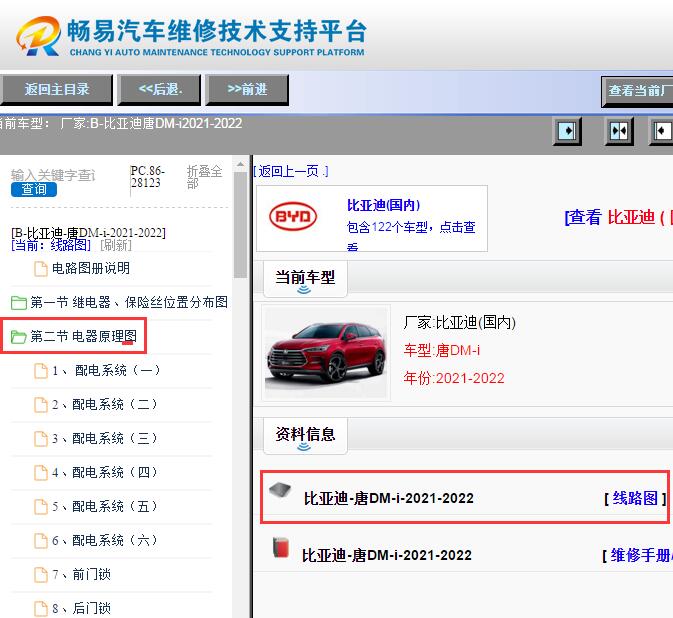This screenshot has width=673, height=618.
Task: Open 电路图册说明 document in tree
Action: (x=91, y=269)
